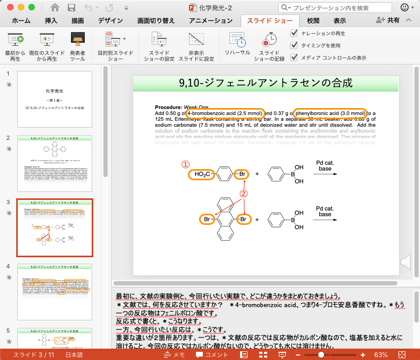Toggle the narration playback checkbox
The height and width of the screenshot is (360, 420).
point(294,33)
